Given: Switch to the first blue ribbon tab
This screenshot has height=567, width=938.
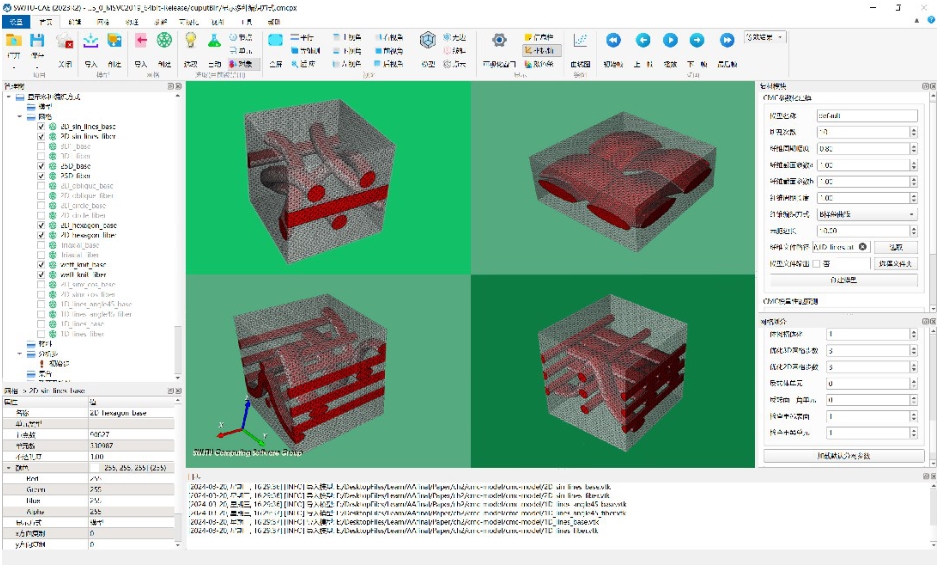Looking at the screenshot, I should tap(16, 22).
